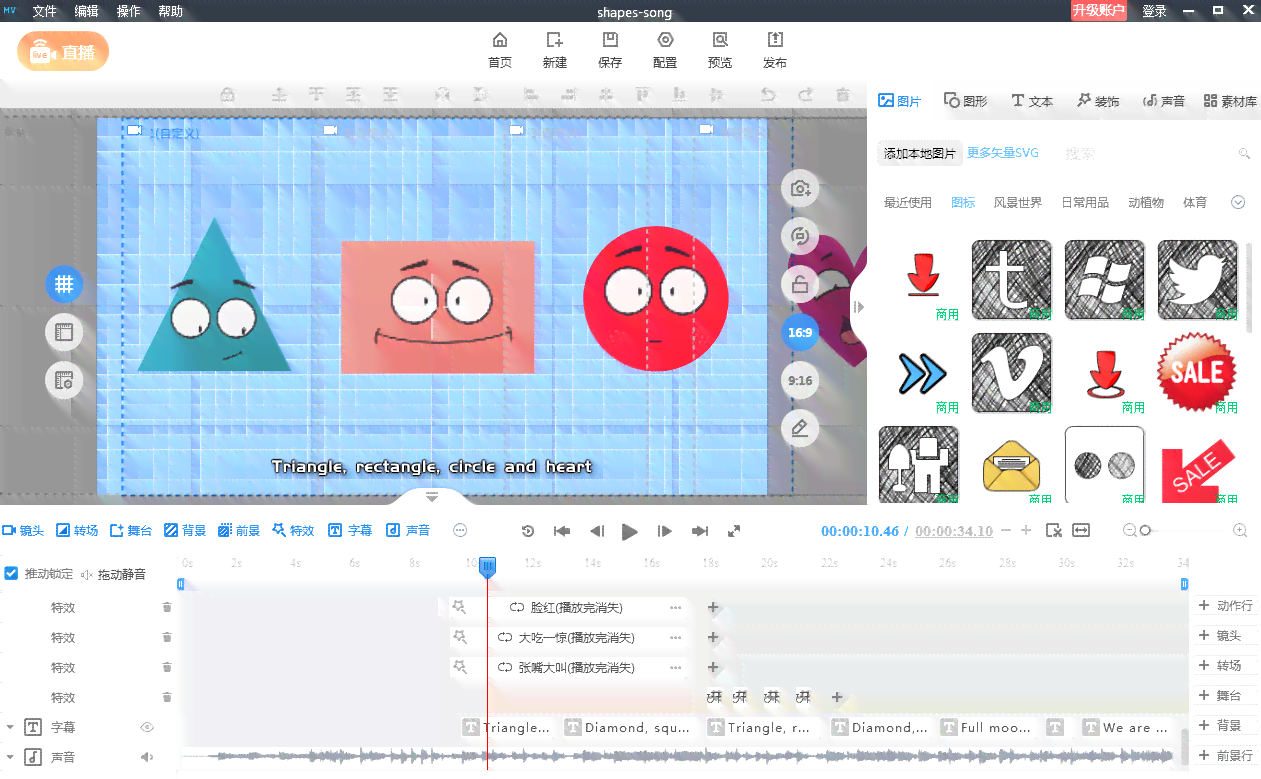Image resolution: width=1261 pixels, height=779 pixels.
Task: Select the 风见世界 category
Action: point(1018,203)
